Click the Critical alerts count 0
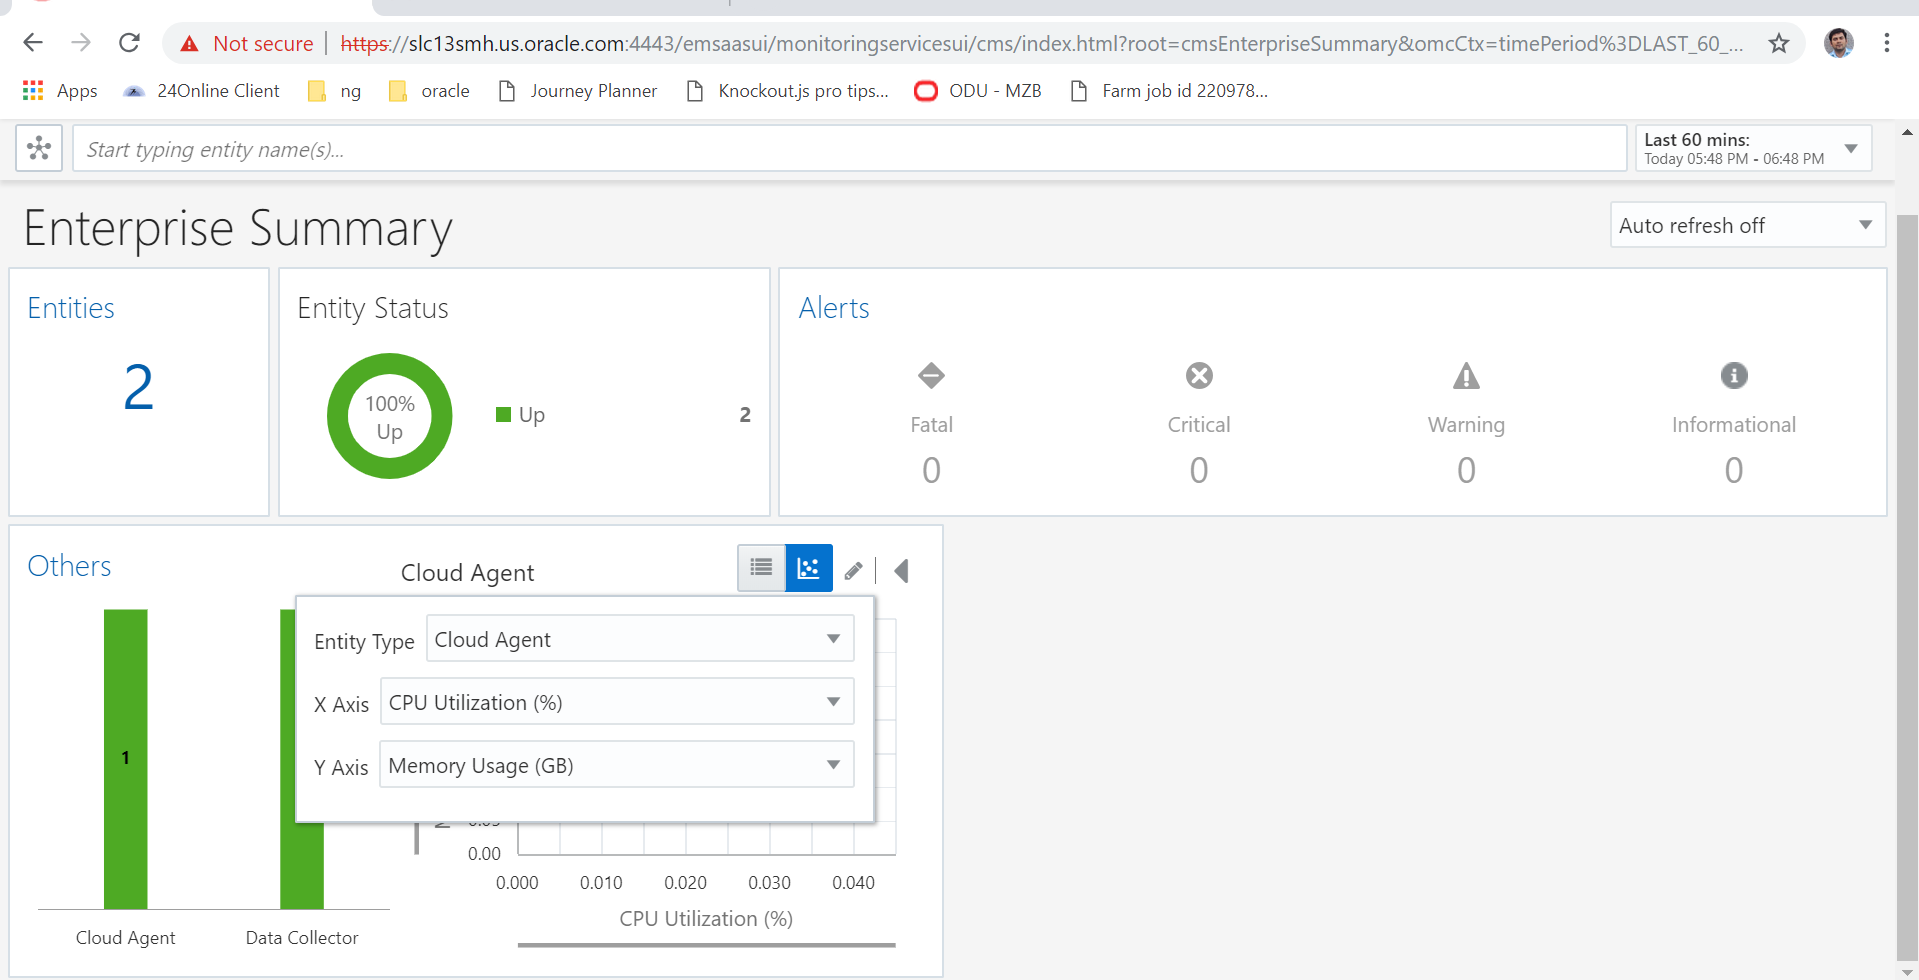Image resolution: width=1919 pixels, height=980 pixels. tap(1199, 470)
